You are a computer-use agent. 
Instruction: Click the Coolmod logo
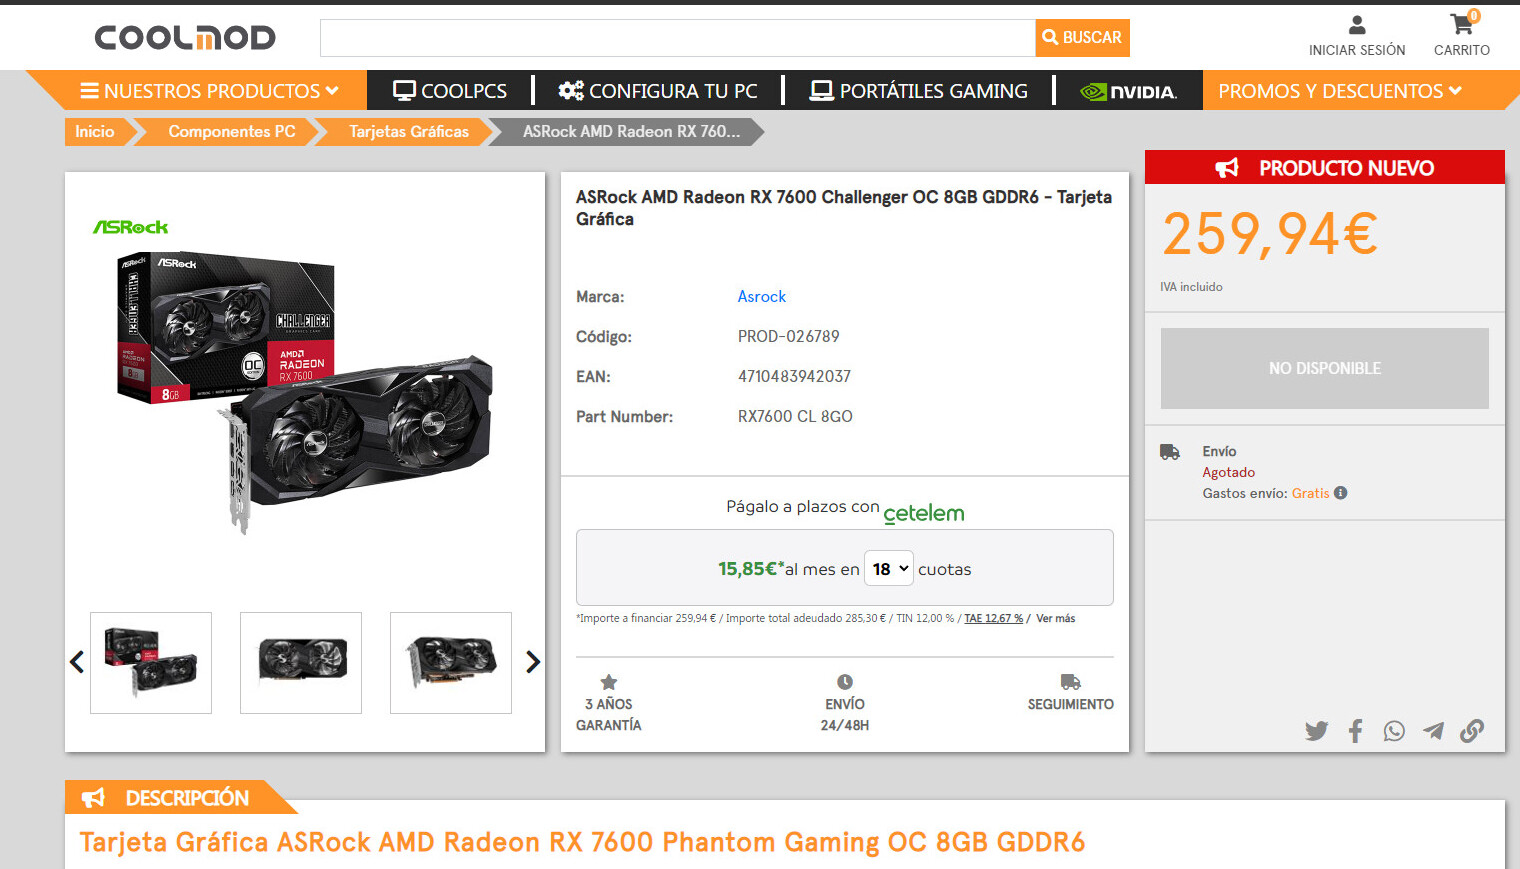tap(185, 38)
